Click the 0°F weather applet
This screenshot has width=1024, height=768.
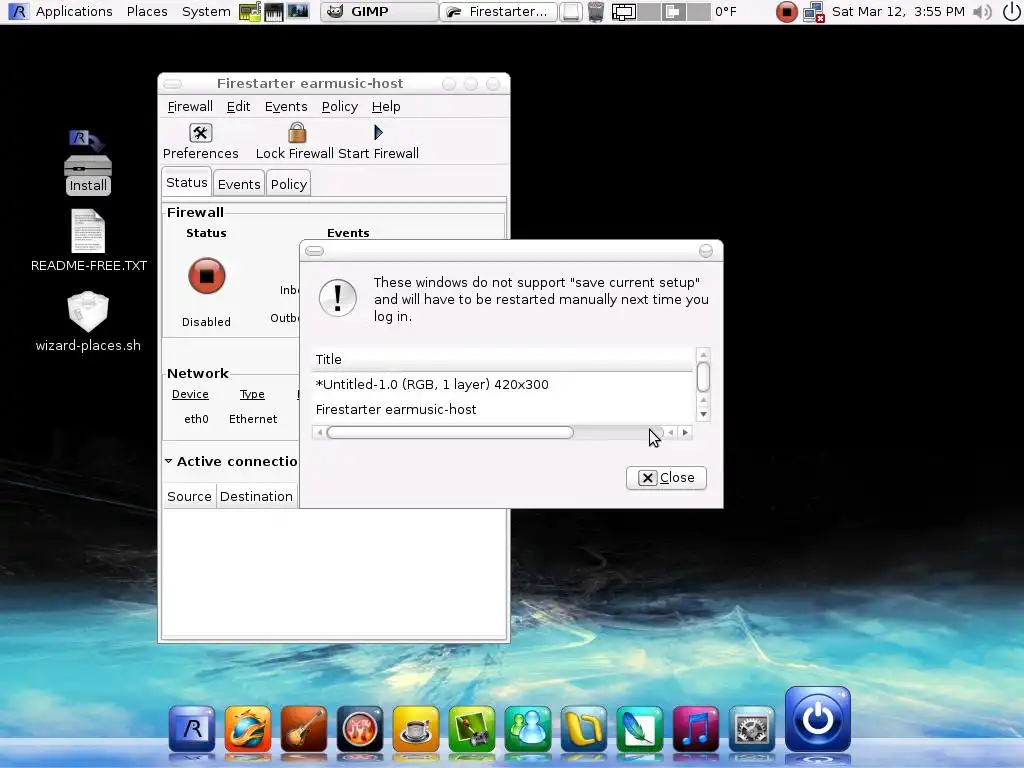point(726,12)
